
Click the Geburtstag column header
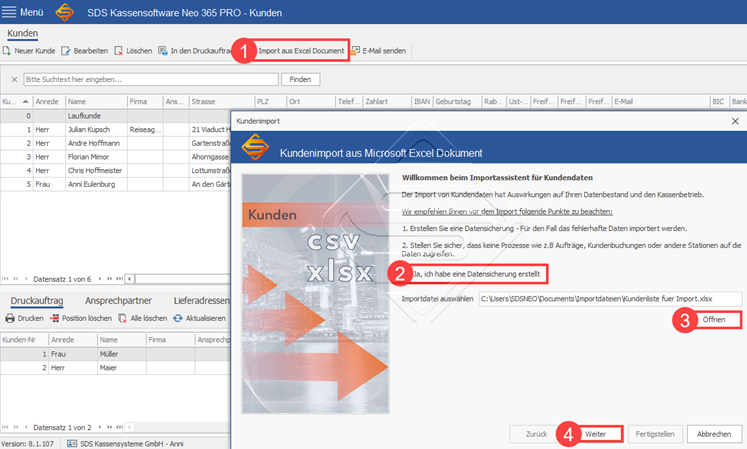tap(457, 102)
